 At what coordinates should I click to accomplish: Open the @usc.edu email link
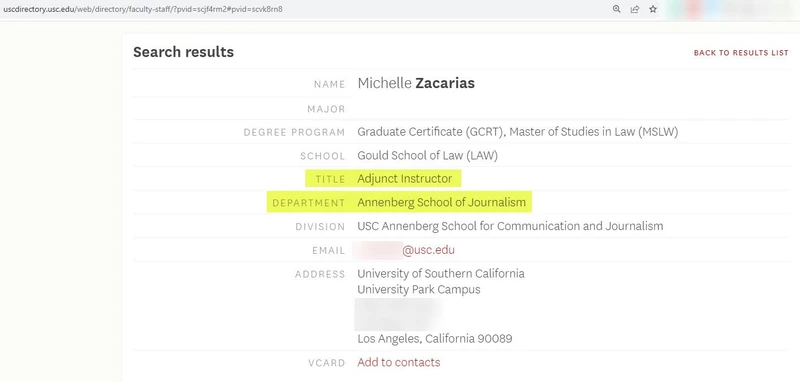pos(428,250)
